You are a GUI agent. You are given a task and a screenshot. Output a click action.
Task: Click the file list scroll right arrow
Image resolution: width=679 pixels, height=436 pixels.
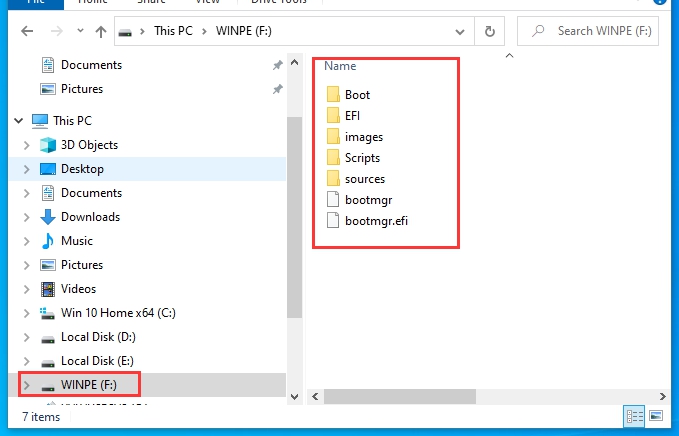[663, 397]
